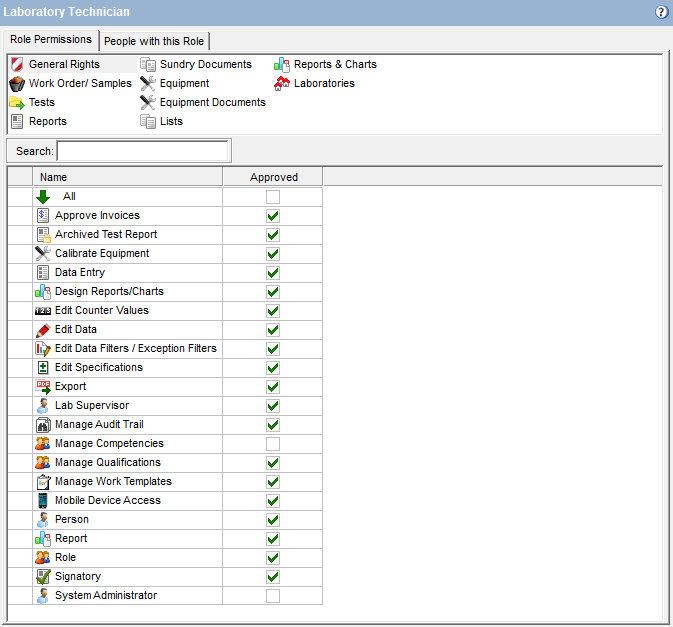Open the Sundry Documents icon
Viewport: 673px width, 627px height.
[148, 64]
